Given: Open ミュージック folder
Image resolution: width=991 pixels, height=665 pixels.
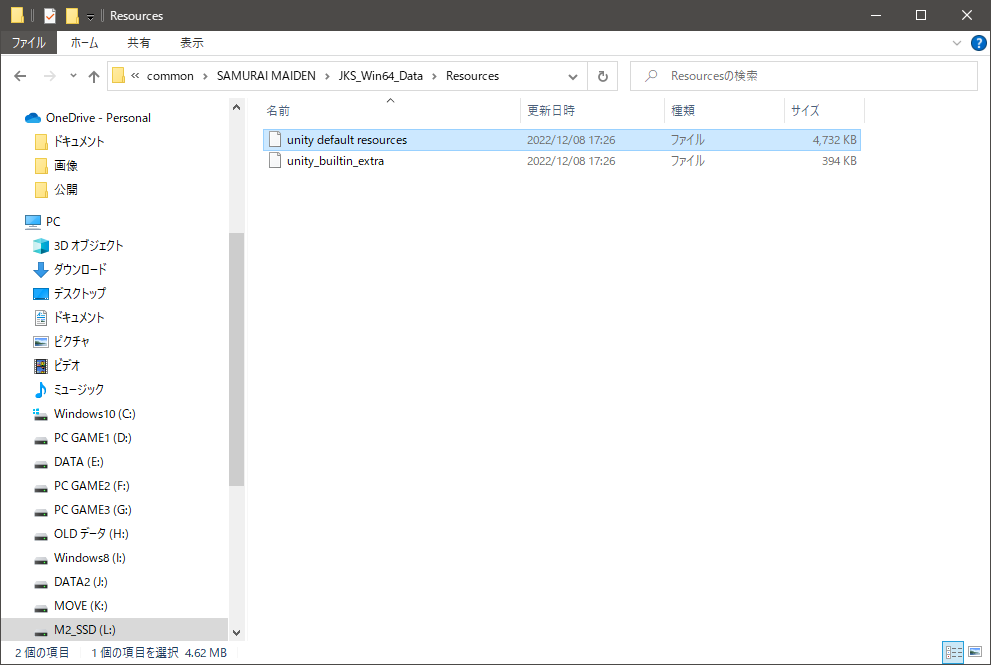Looking at the screenshot, I should [x=78, y=389].
